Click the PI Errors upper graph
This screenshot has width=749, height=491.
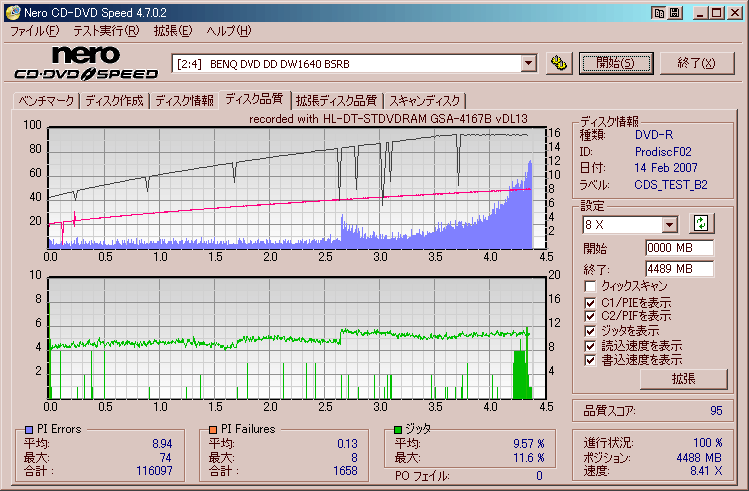click(297, 188)
